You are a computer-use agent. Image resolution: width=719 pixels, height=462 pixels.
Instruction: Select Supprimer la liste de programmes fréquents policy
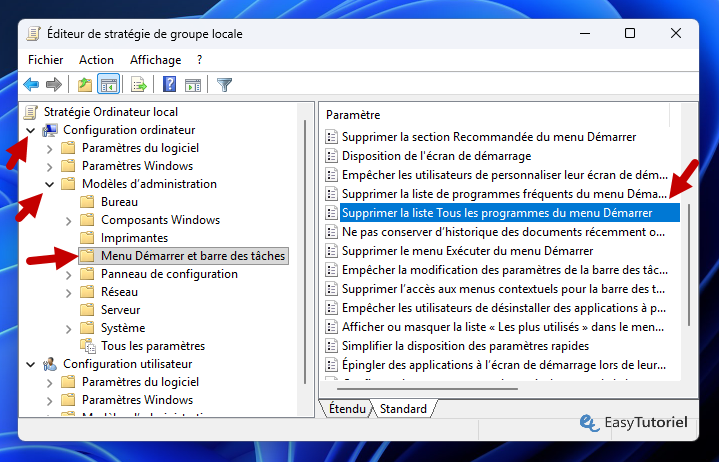click(504, 194)
